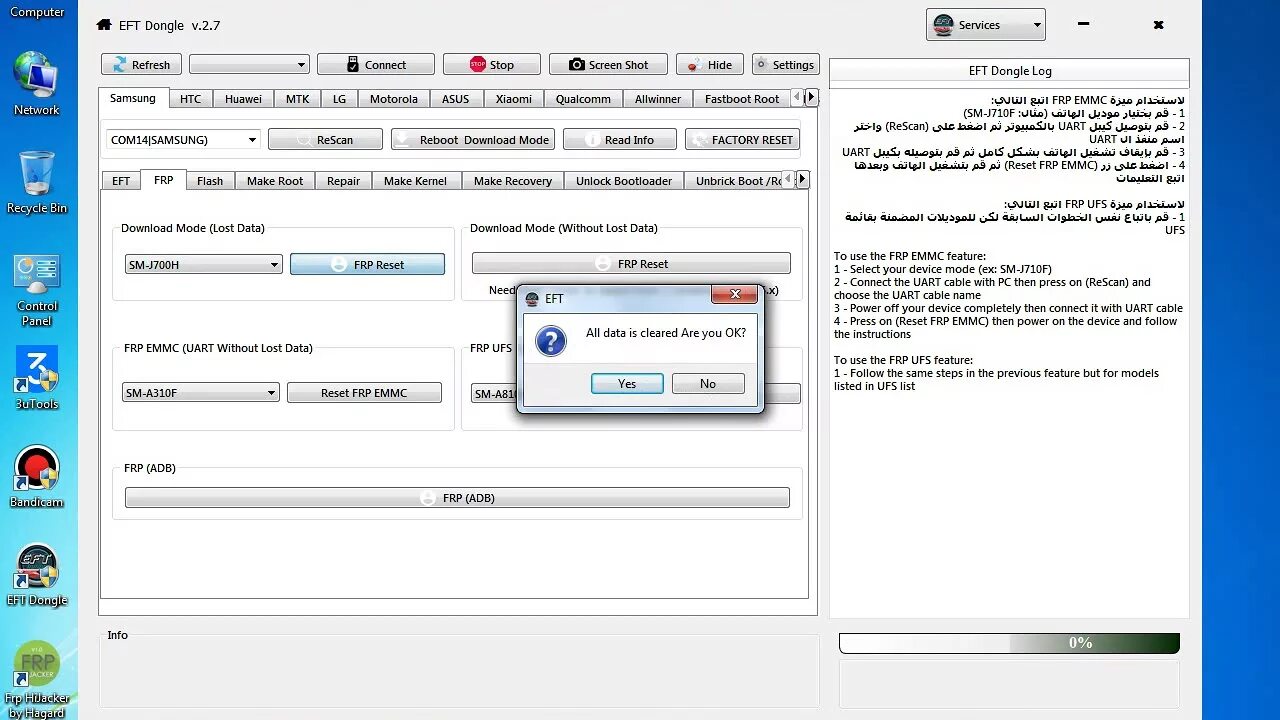Screen dimensions: 1280x720
Task: Open the Make Root sub-tab
Action: coord(275,181)
